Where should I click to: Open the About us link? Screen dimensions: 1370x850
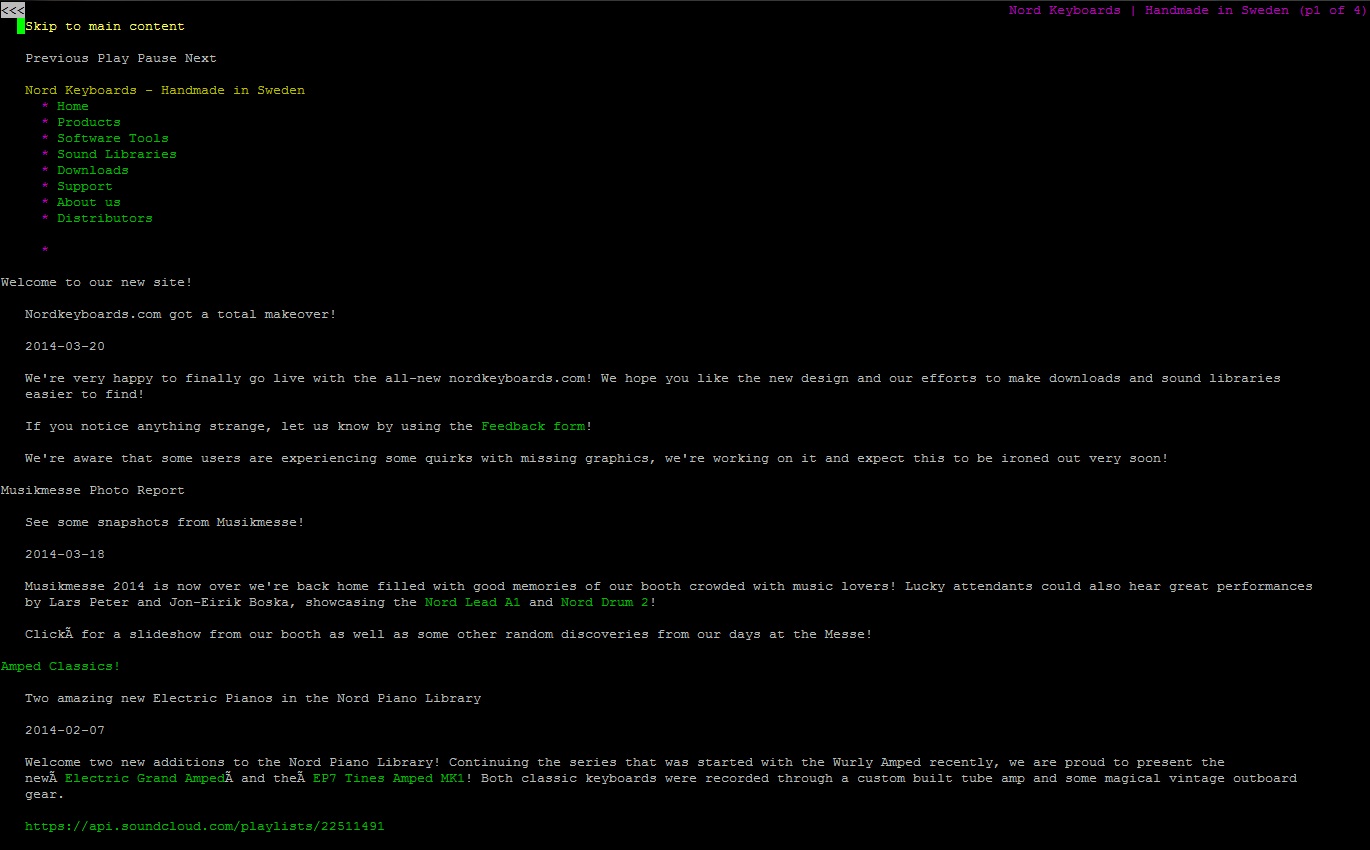pyautogui.click(x=89, y=202)
